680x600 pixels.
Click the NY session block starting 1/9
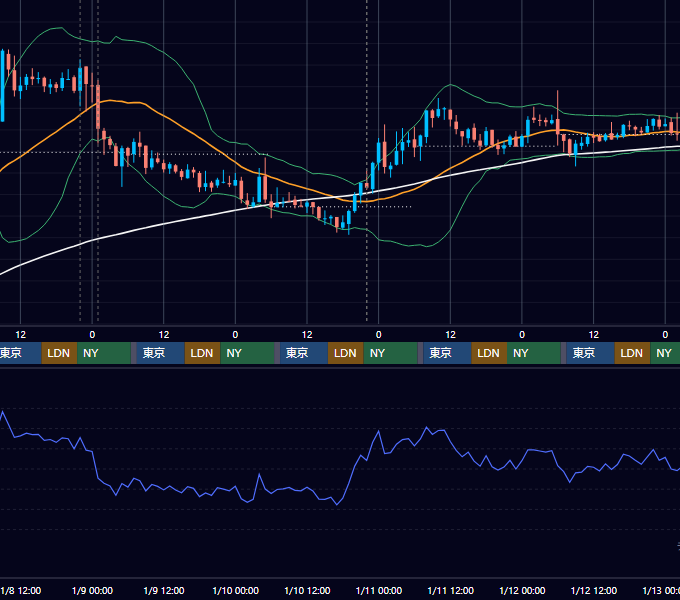(247, 353)
